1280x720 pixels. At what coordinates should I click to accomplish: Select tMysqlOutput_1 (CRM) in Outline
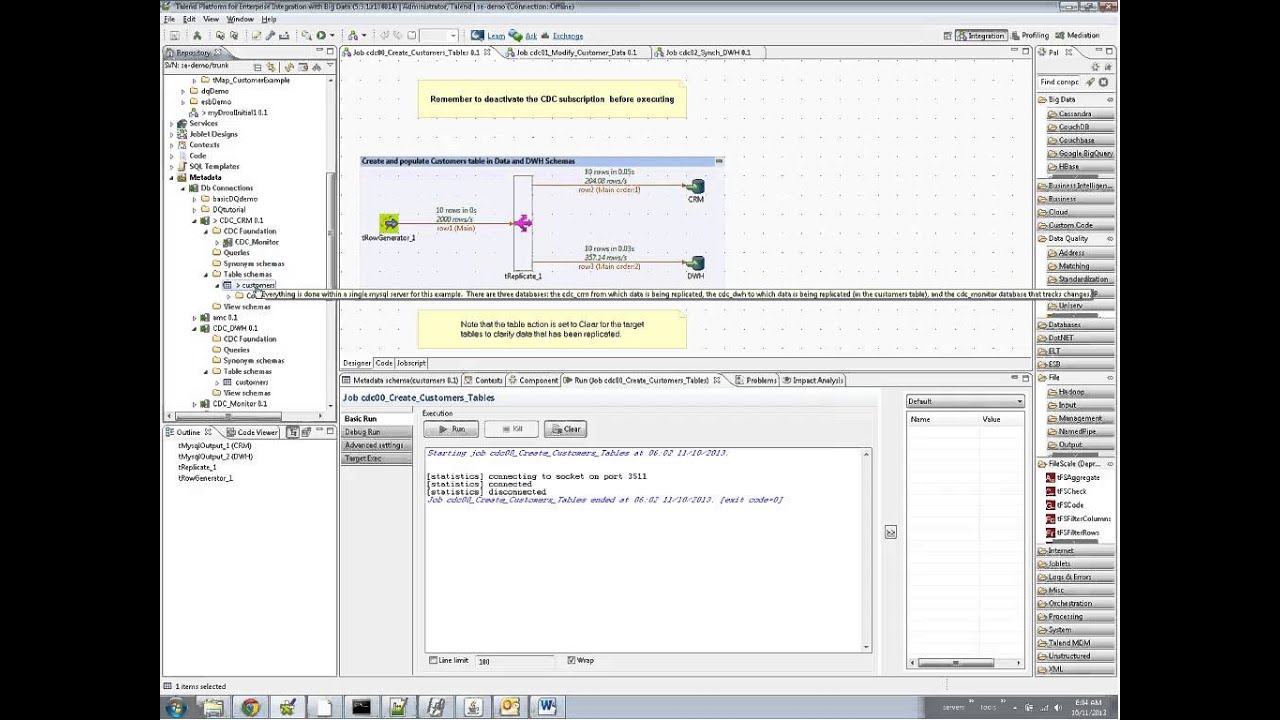pyautogui.click(x=215, y=445)
